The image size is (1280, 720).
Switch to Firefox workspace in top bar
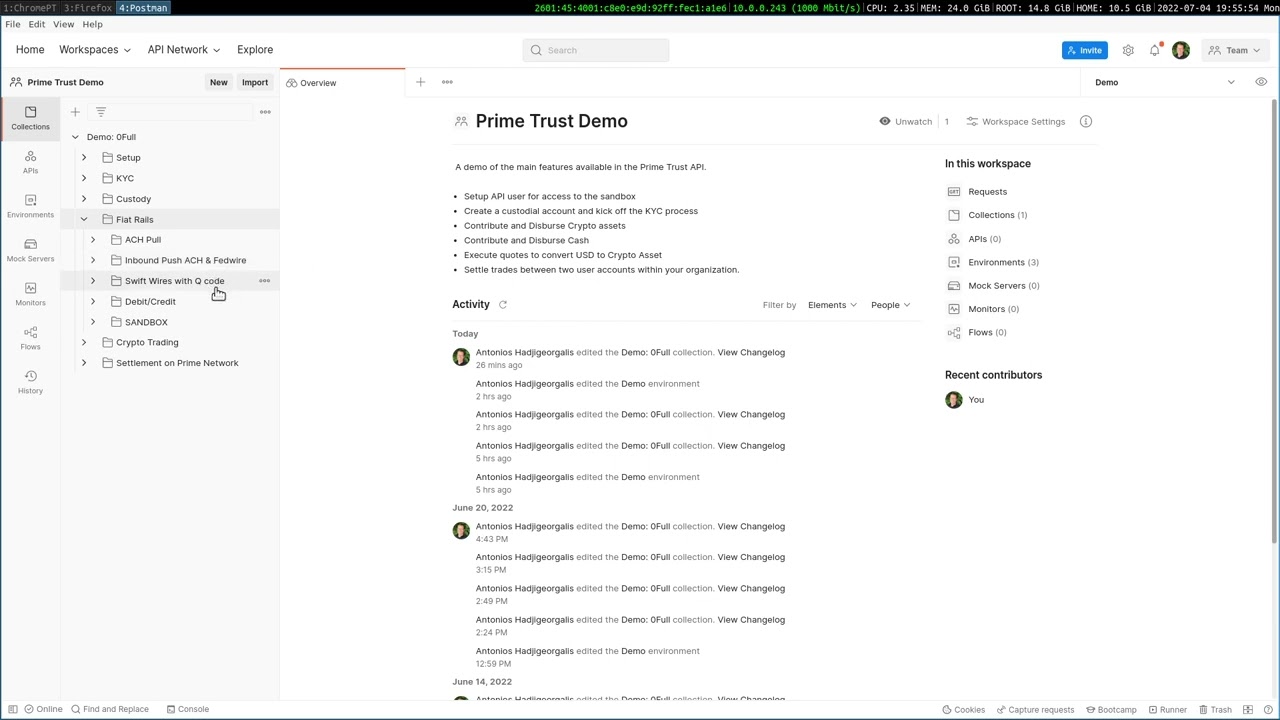[x=88, y=7]
